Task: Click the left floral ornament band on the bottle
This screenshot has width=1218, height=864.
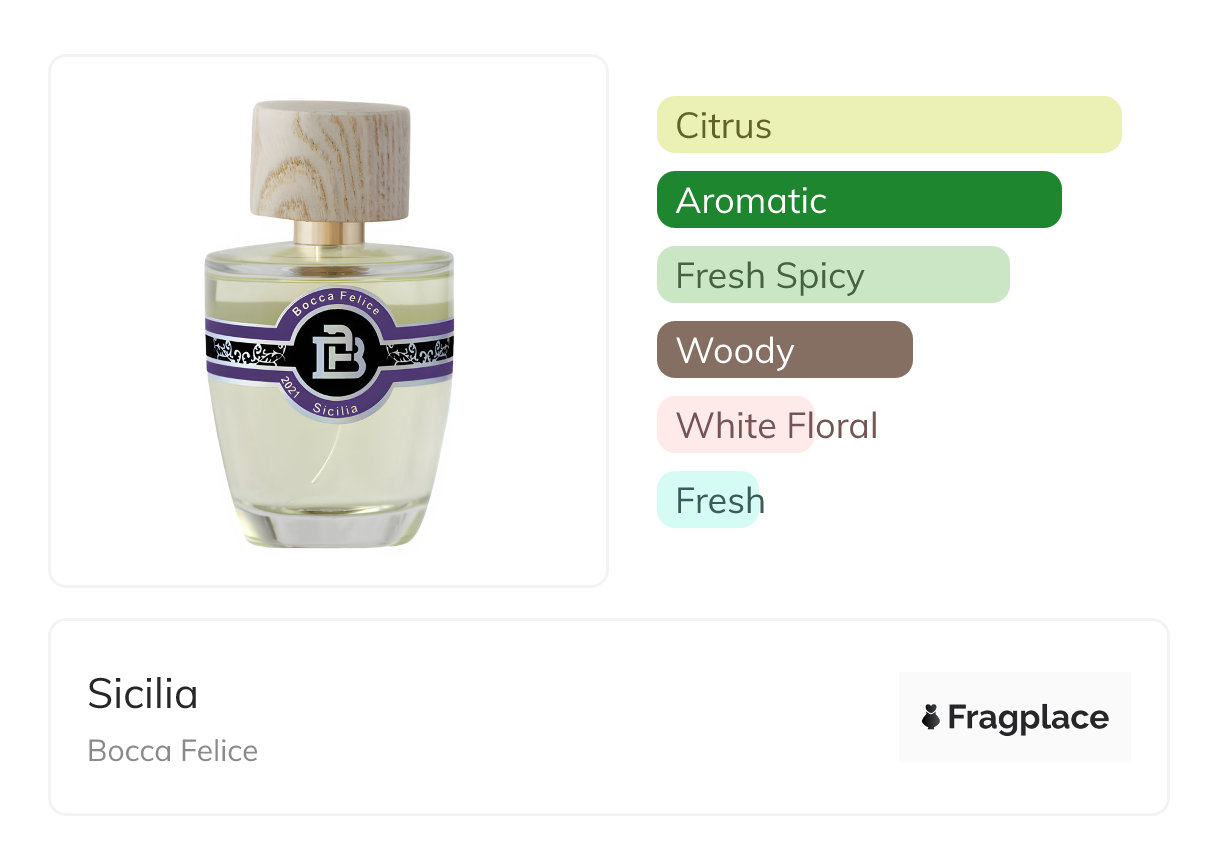Action: 243,352
